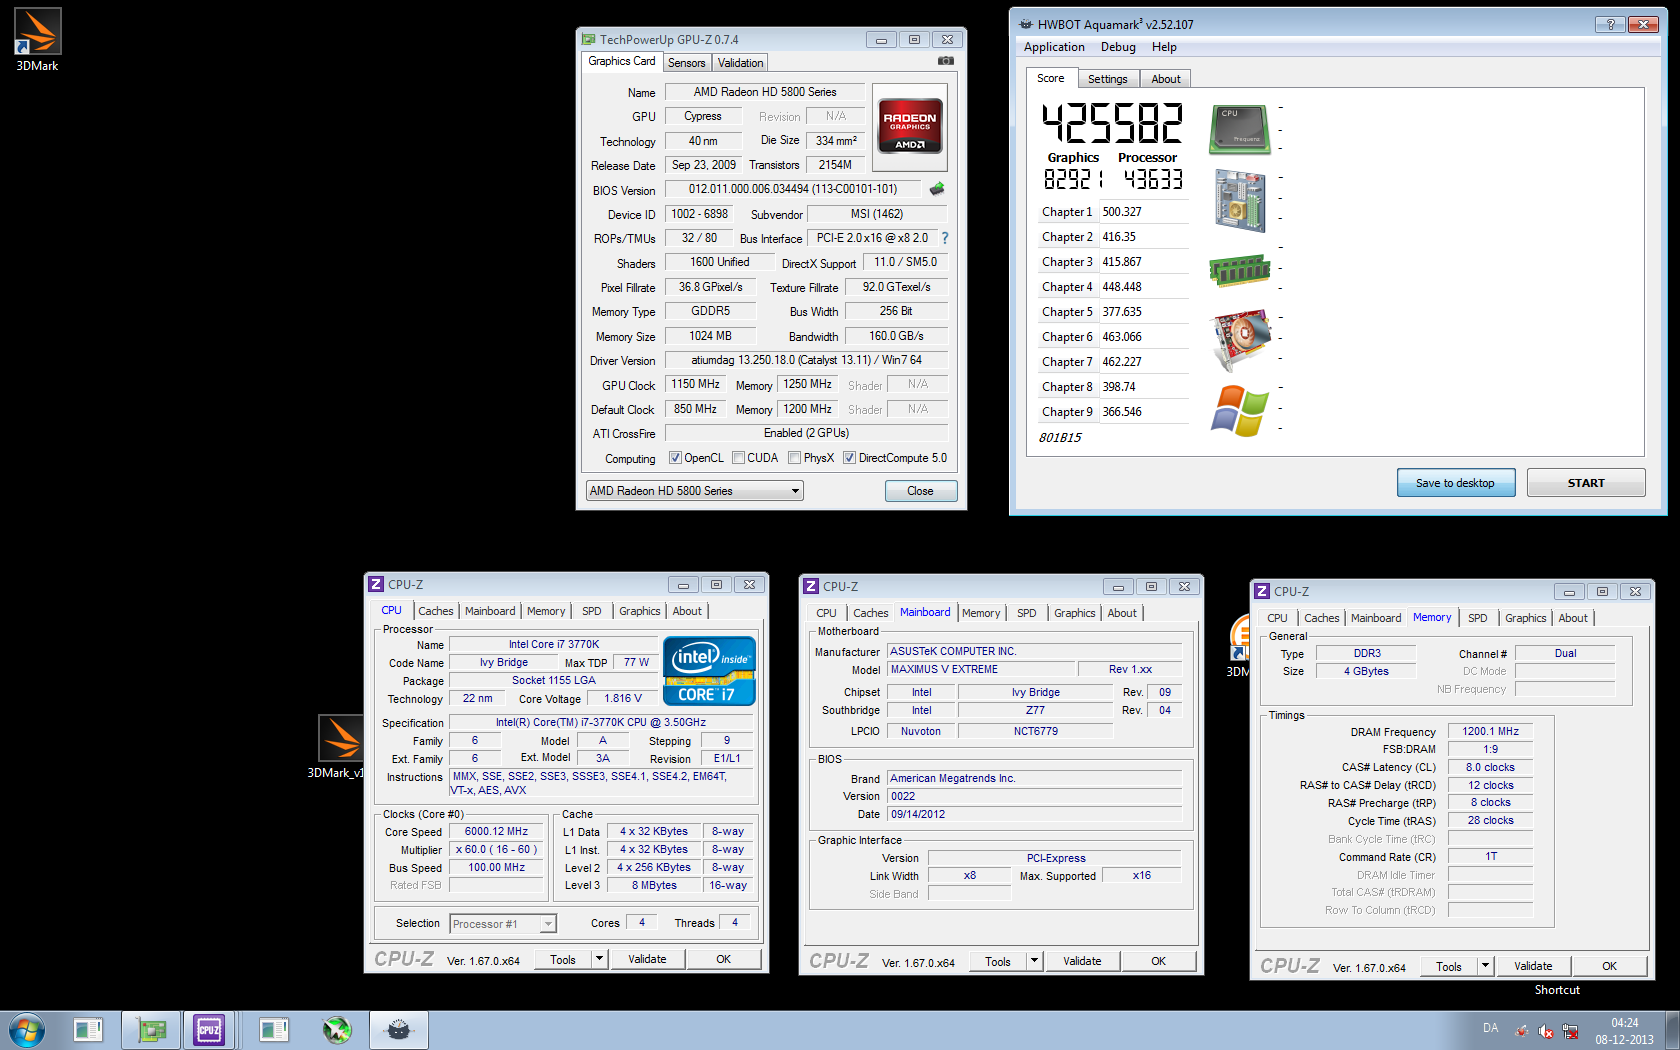The height and width of the screenshot is (1050, 1680).
Task: Open the Windows Start menu orb
Action: 27,1030
